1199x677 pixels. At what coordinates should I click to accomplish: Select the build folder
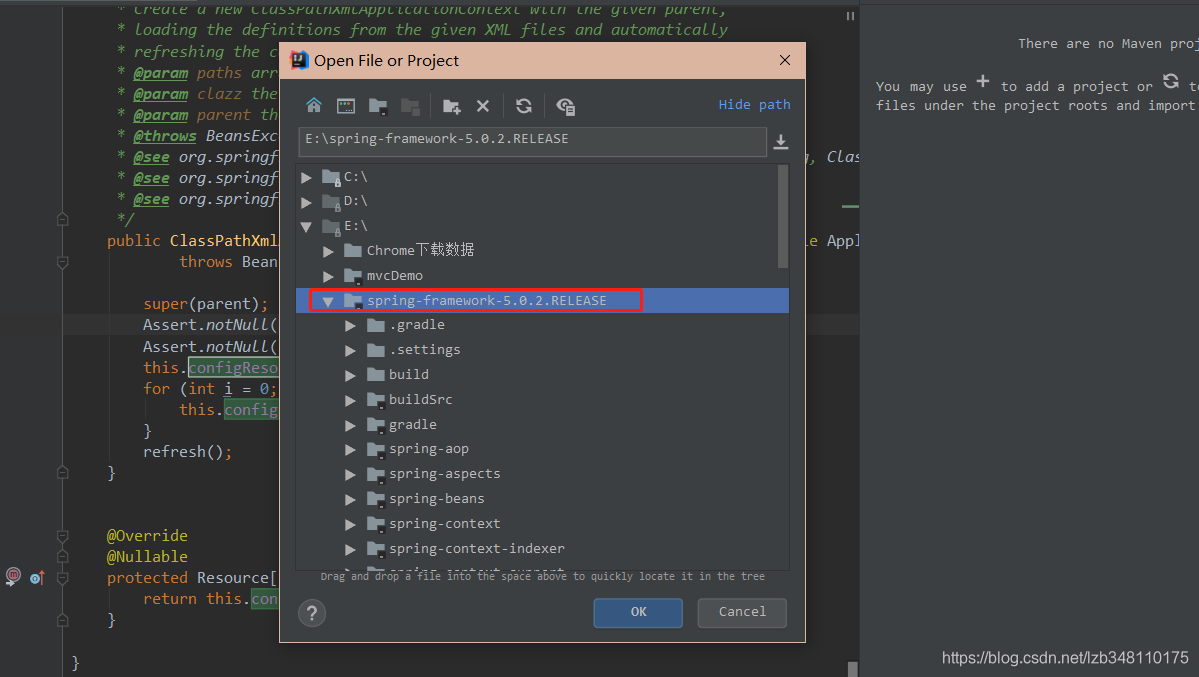pos(542,375)
